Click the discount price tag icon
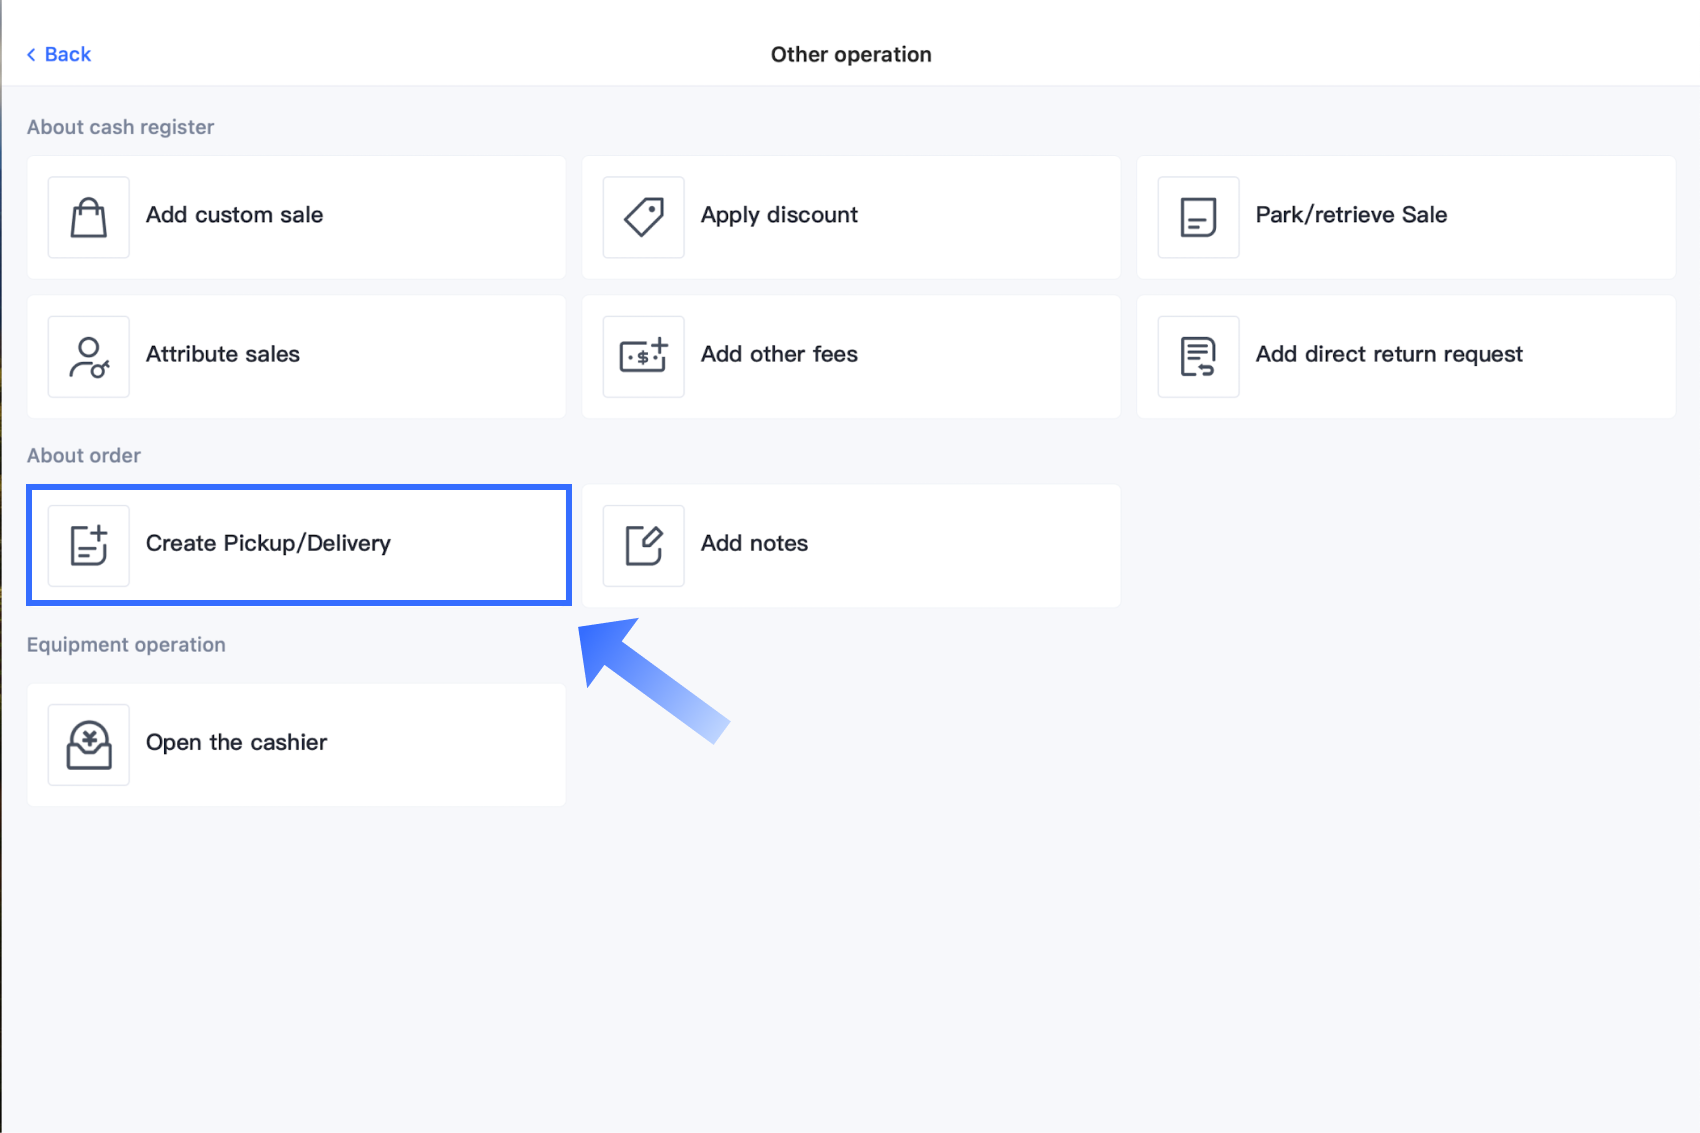Viewport: 1700px width, 1133px height. click(644, 217)
